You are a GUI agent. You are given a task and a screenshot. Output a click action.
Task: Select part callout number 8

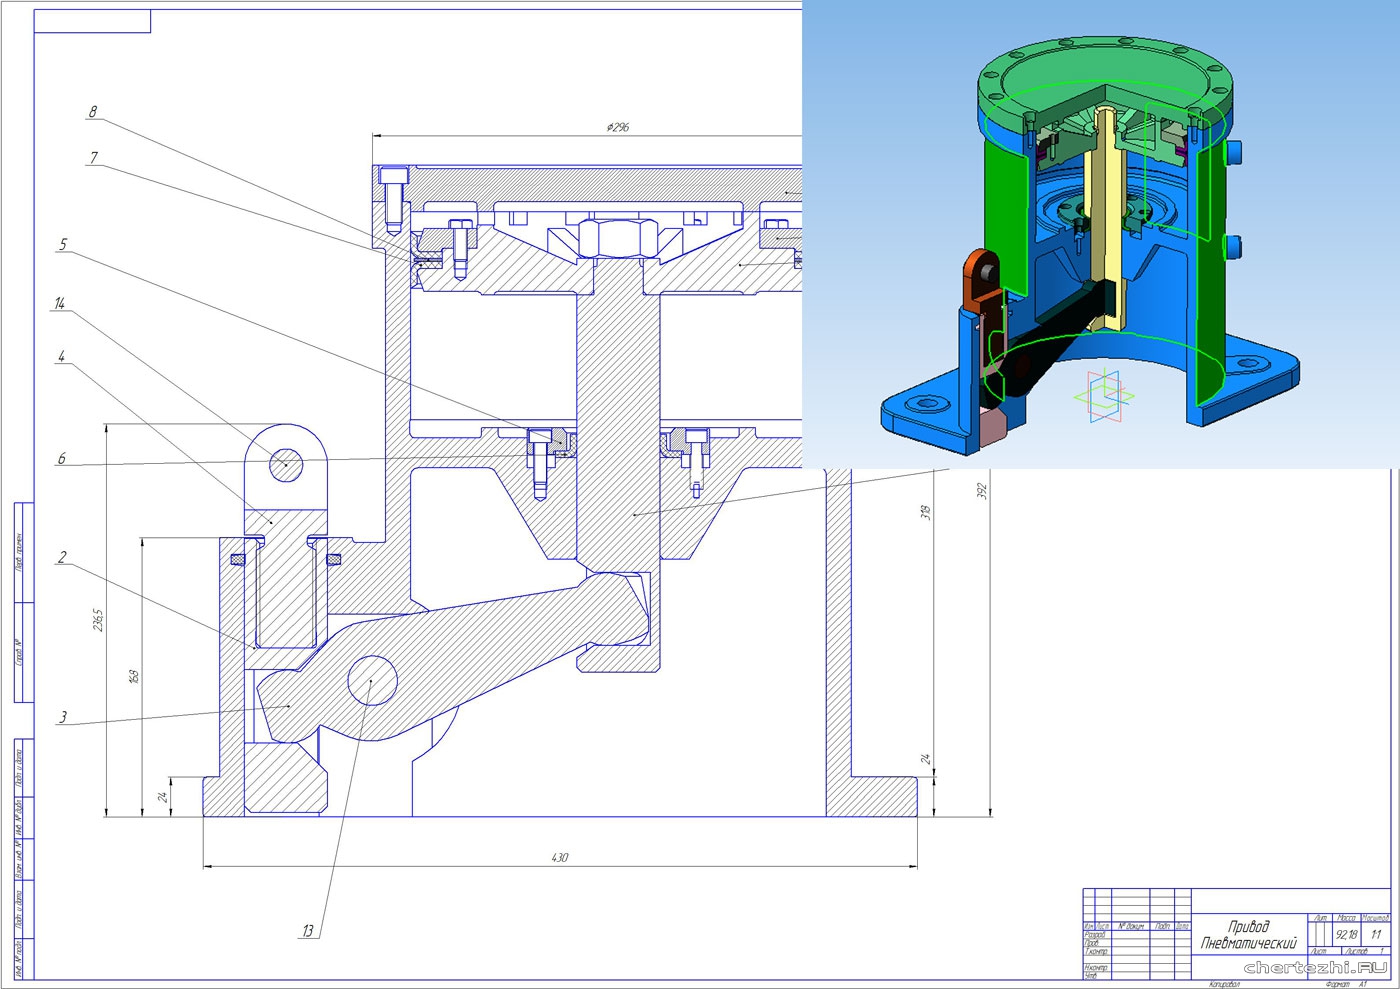click(x=93, y=112)
